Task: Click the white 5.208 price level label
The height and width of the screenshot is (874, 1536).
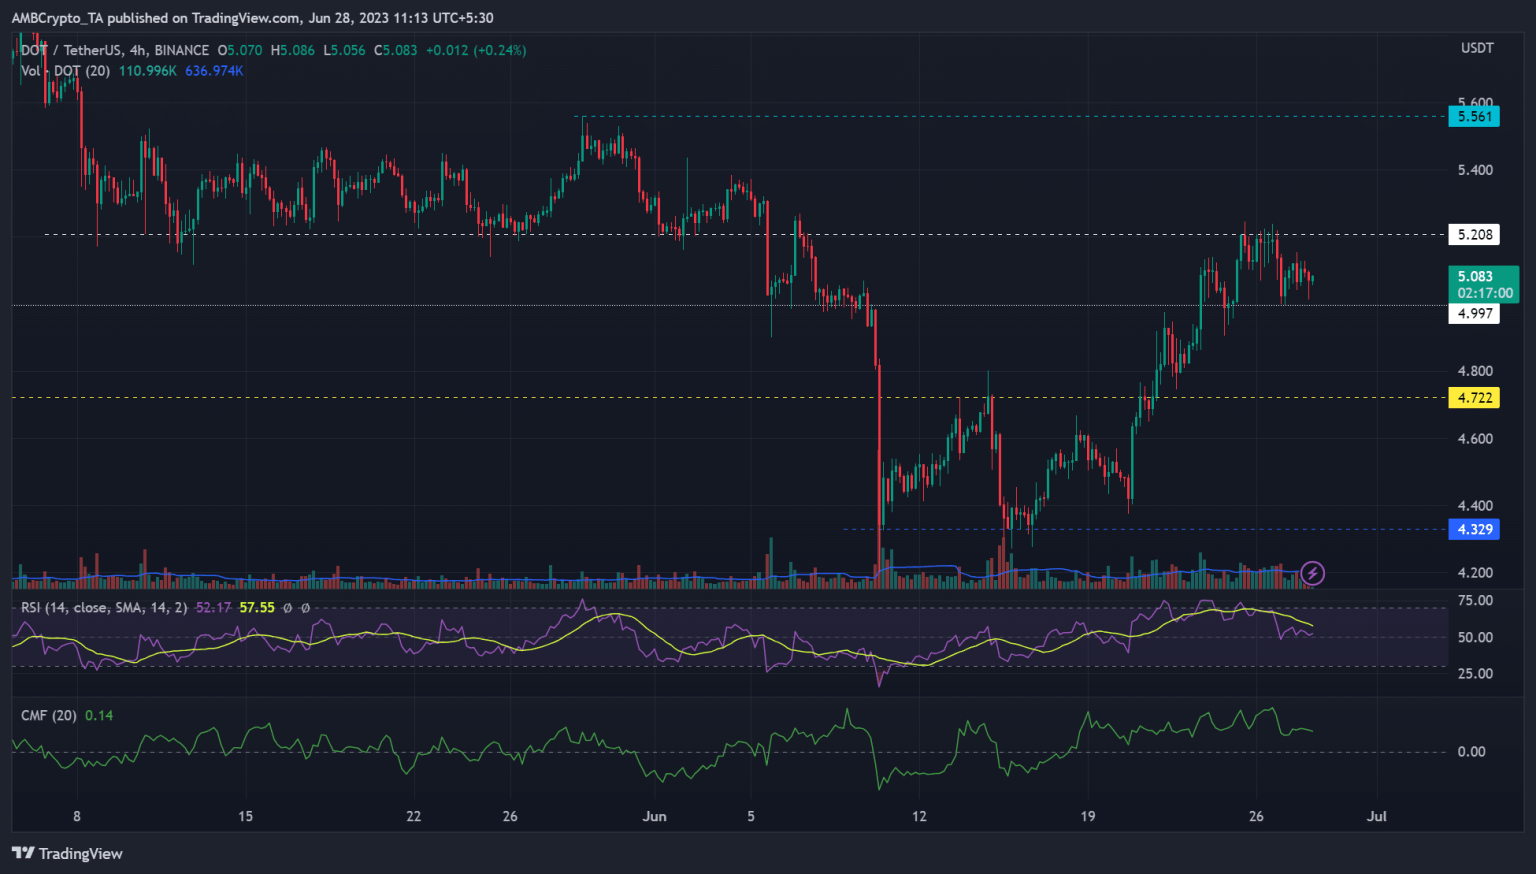Action: pos(1474,235)
